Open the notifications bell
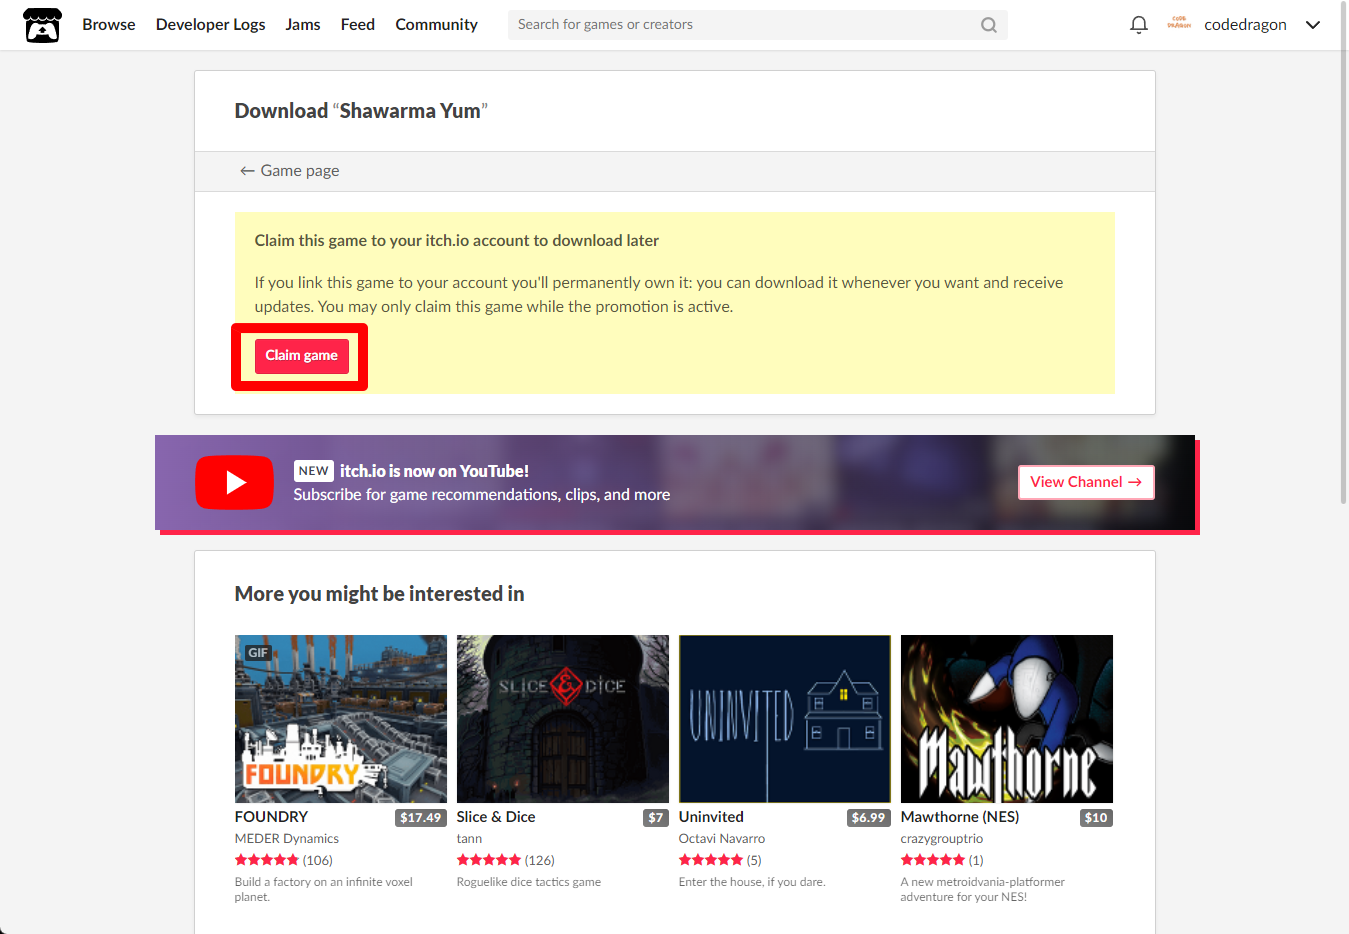This screenshot has width=1349, height=934. coord(1138,25)
